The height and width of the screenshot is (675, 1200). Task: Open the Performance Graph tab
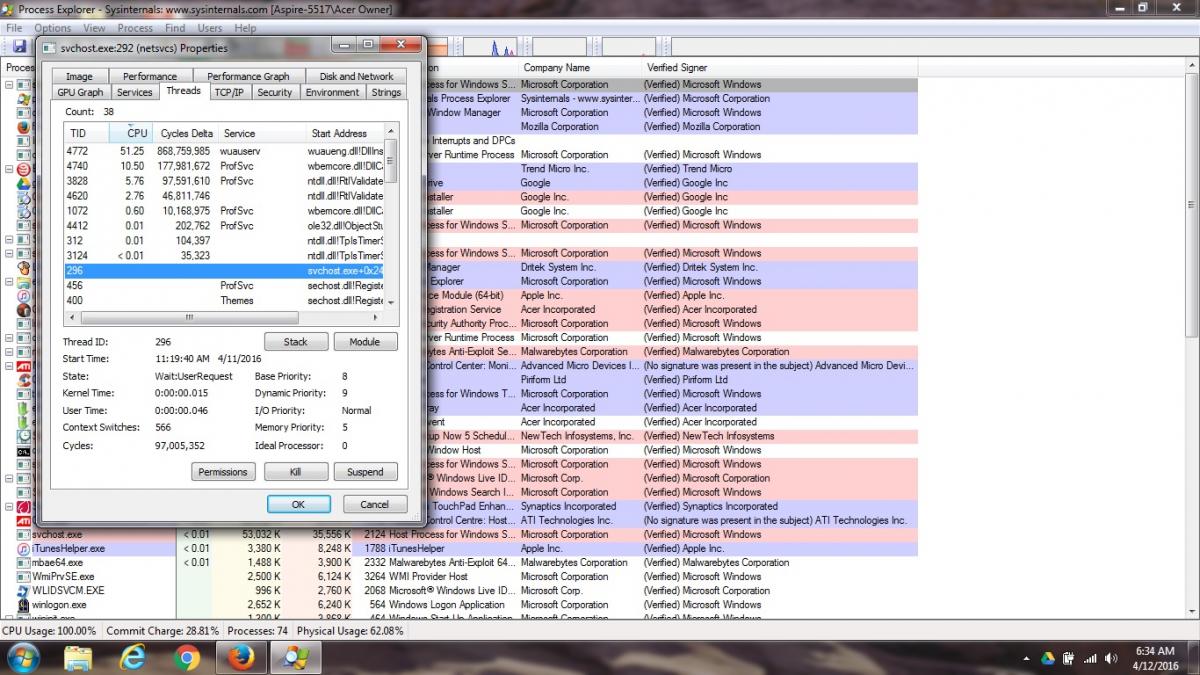[248, 76]
